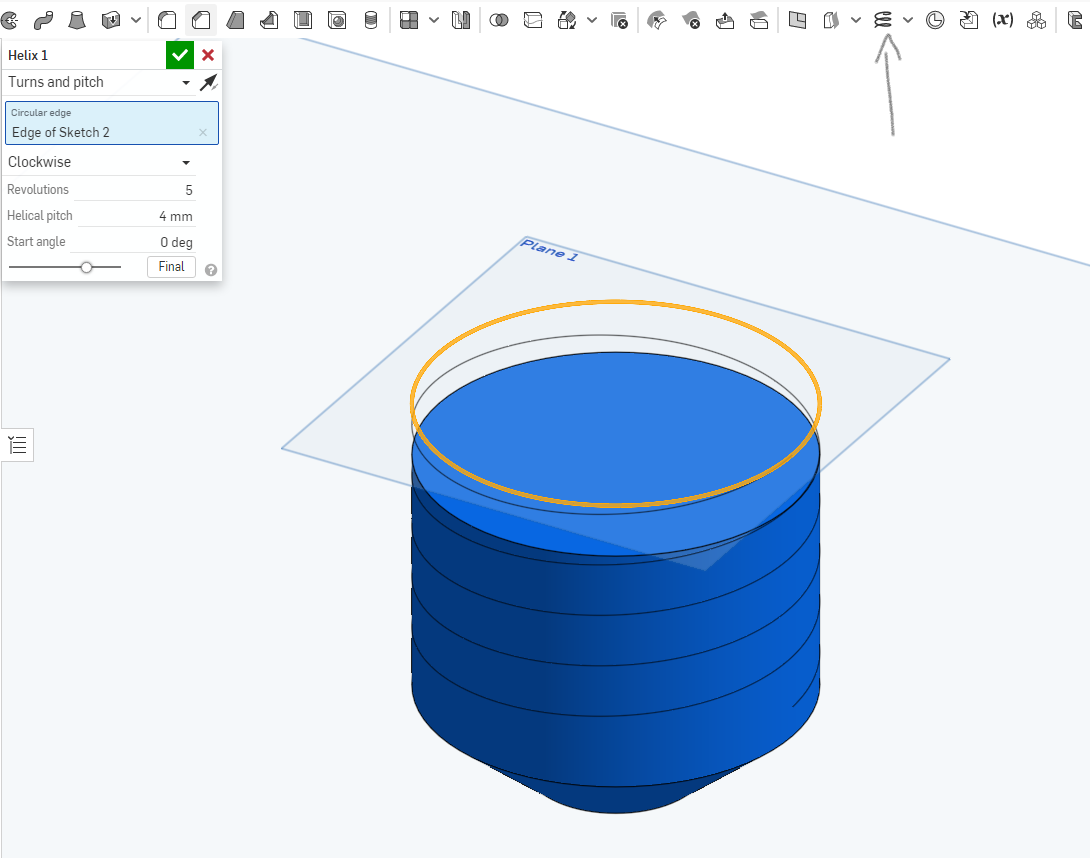The image size is (1090, 858).
Task: Confirm Helix 1 with green checkmark
Action: (x=180, y=55)
